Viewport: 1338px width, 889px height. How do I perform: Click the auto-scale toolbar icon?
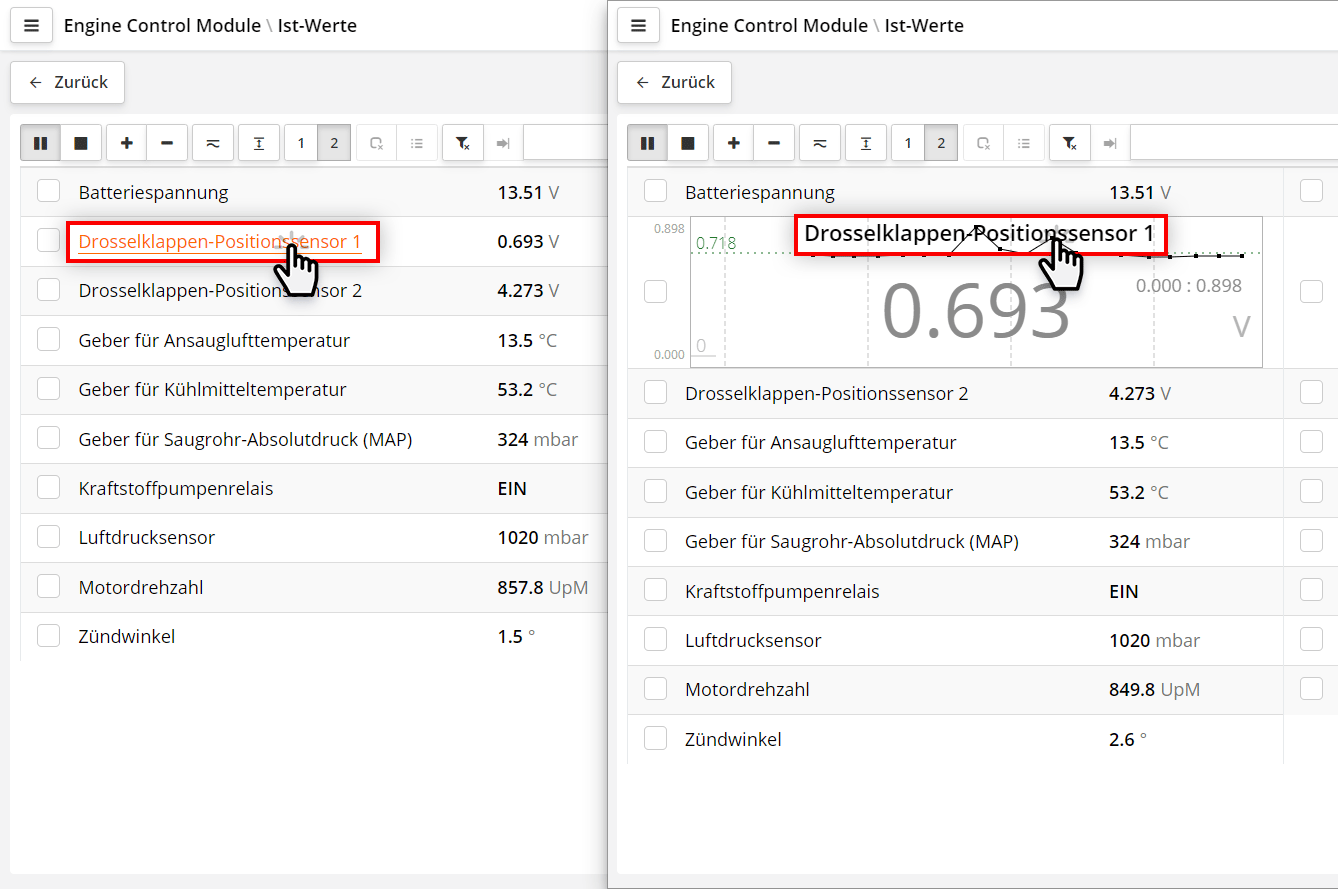coord(866,142)
